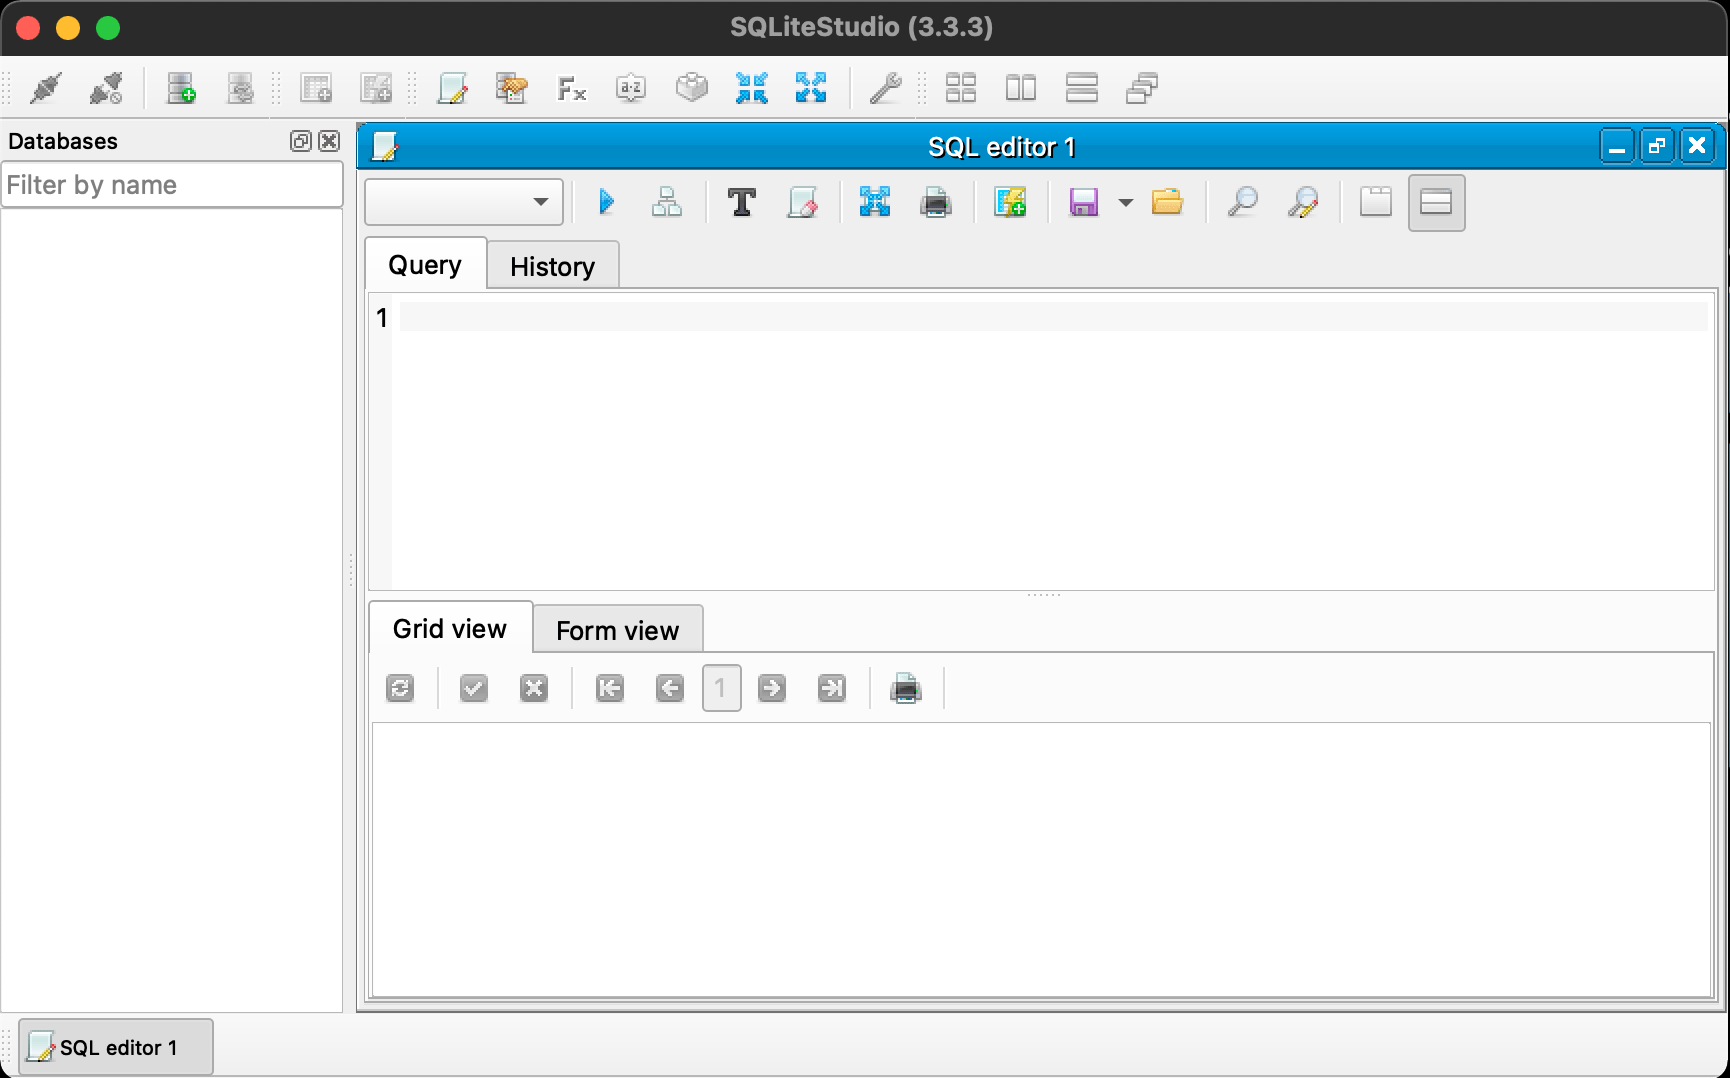Open the database selection combo box
Screen dimensions: 1730x1078
click(464, 202)
